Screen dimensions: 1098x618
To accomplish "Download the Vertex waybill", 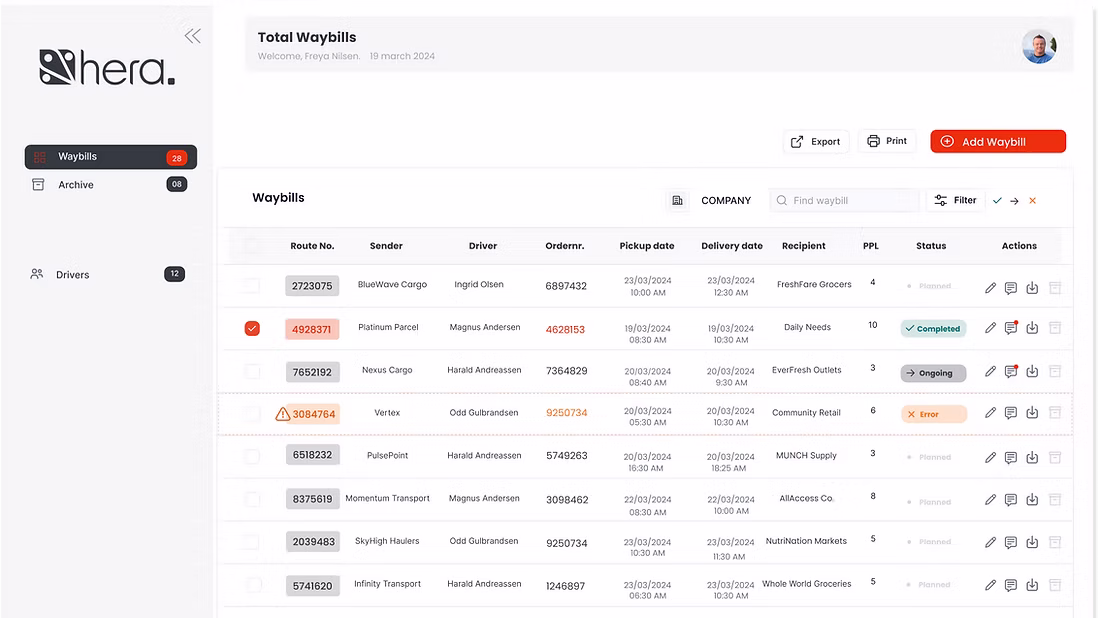I will [1032, 413].
